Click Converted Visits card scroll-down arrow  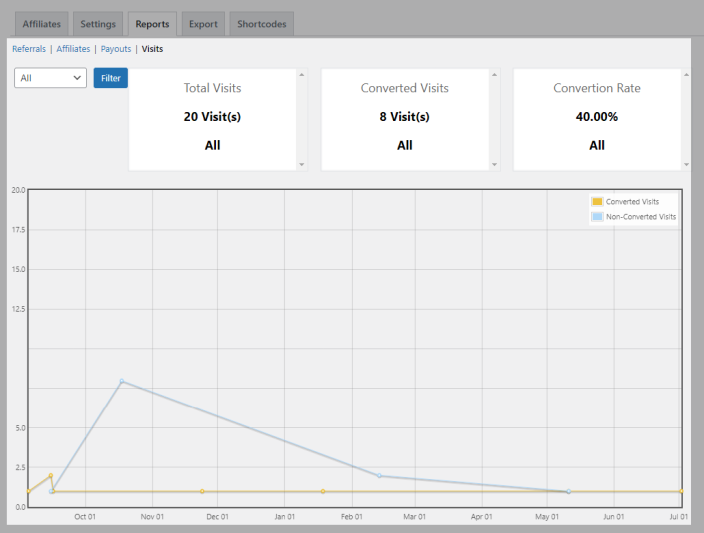494,165
